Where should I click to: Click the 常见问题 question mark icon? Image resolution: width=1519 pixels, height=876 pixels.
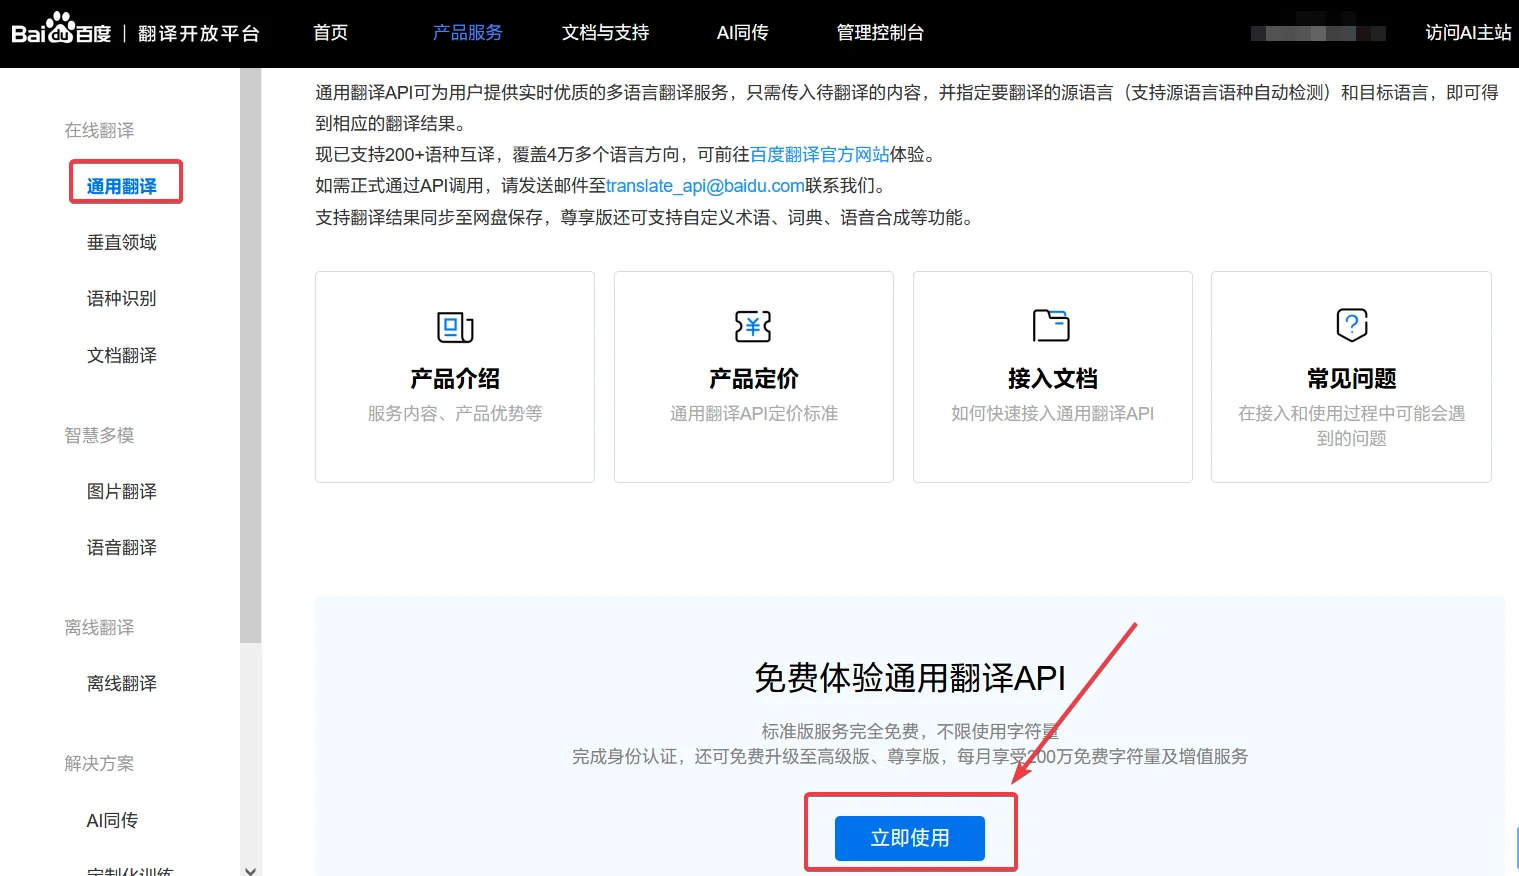coord(1351,325)
